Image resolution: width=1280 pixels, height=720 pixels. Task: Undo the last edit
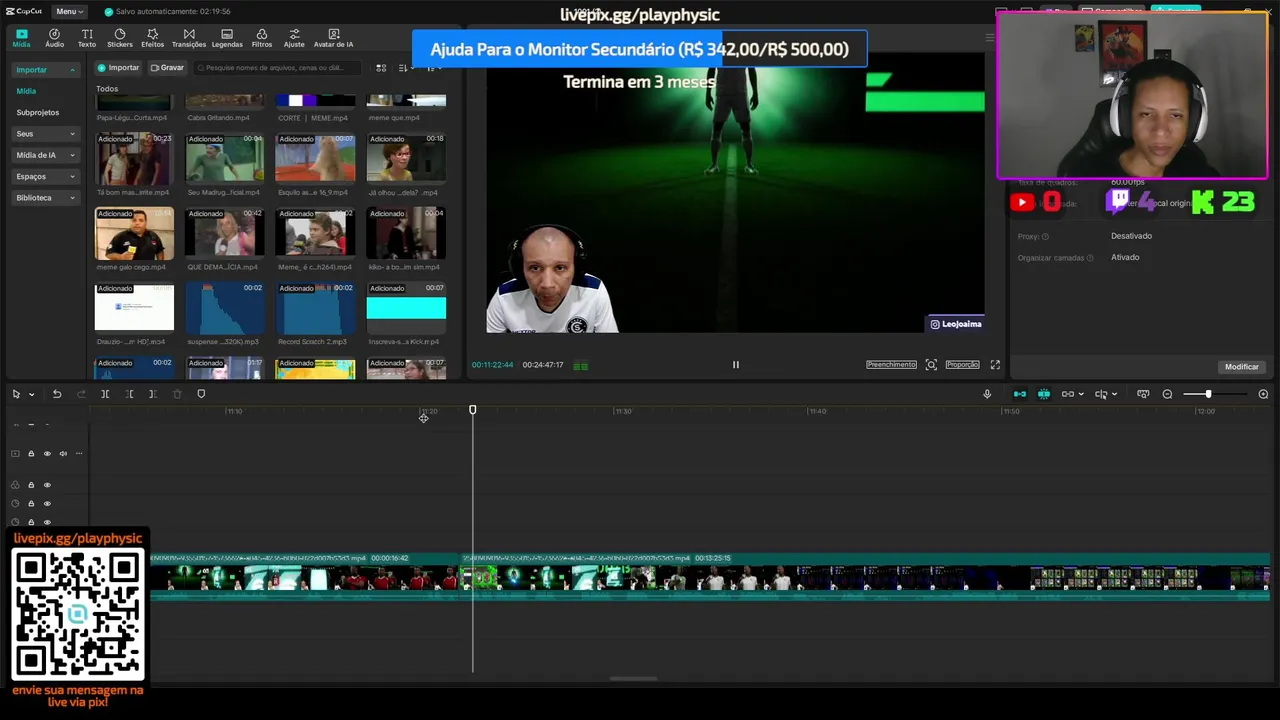click(57, 394)
